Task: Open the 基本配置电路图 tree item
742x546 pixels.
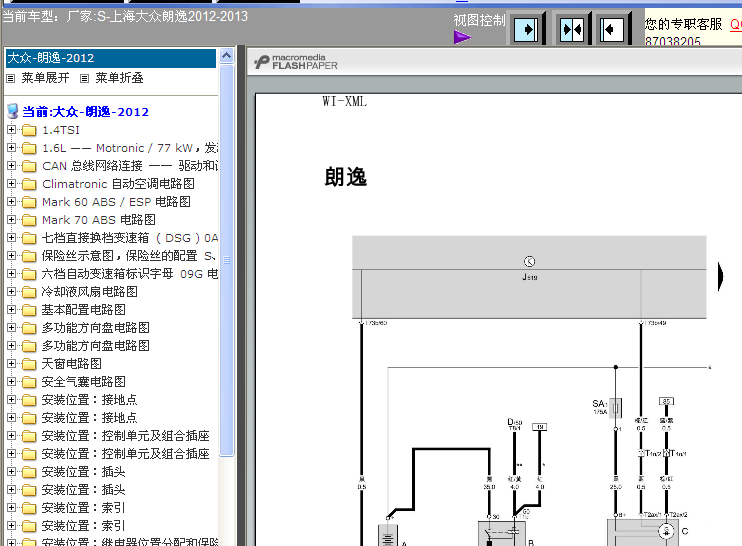Action: [83, 310]
